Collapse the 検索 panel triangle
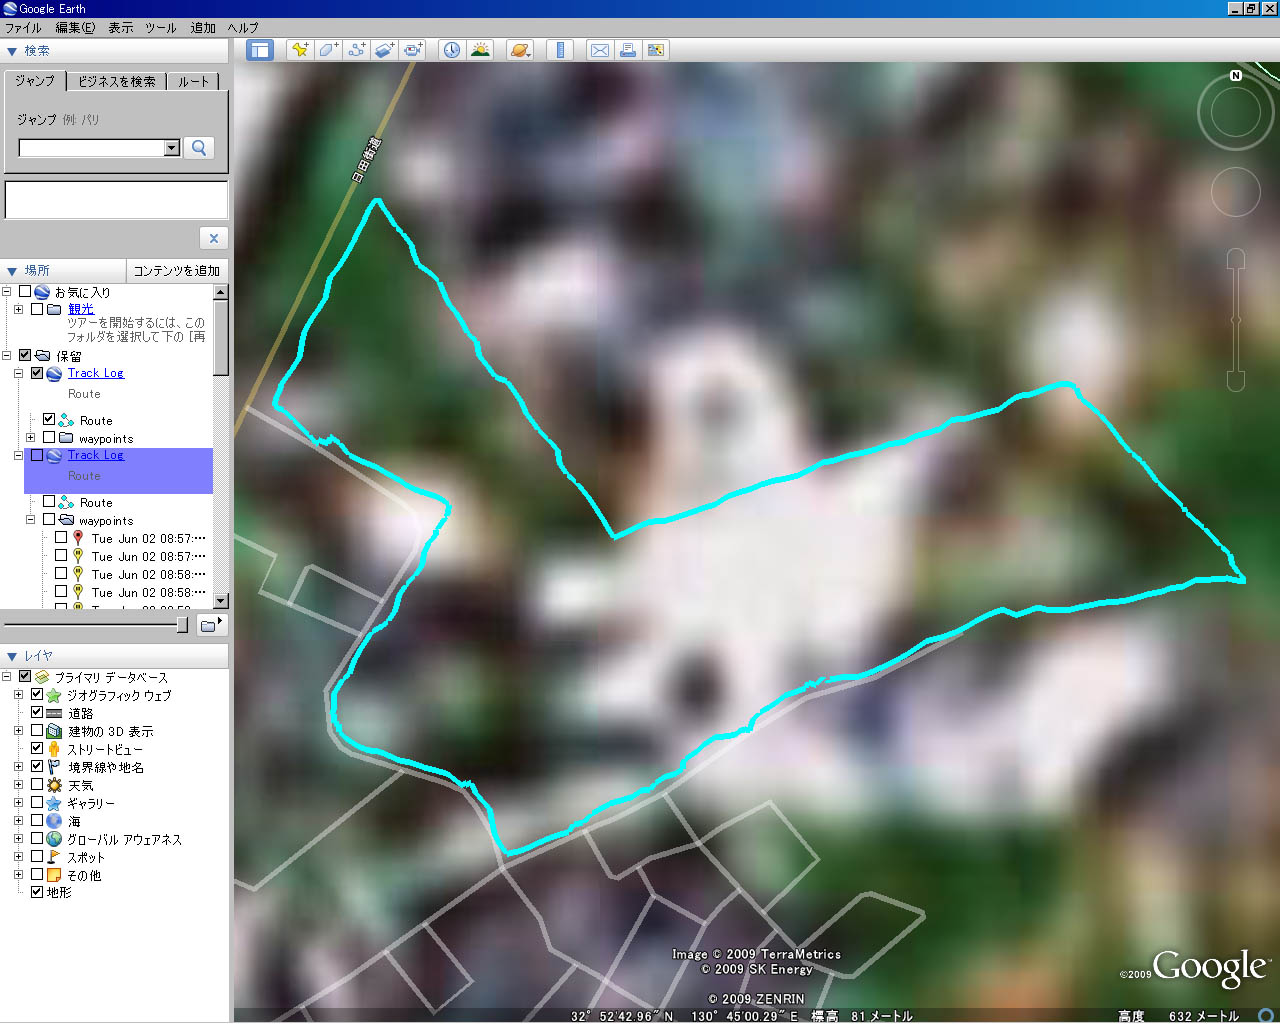The height and width of the screenshot is (1024, 1280). pyautogui.click(x=12, y=51)
